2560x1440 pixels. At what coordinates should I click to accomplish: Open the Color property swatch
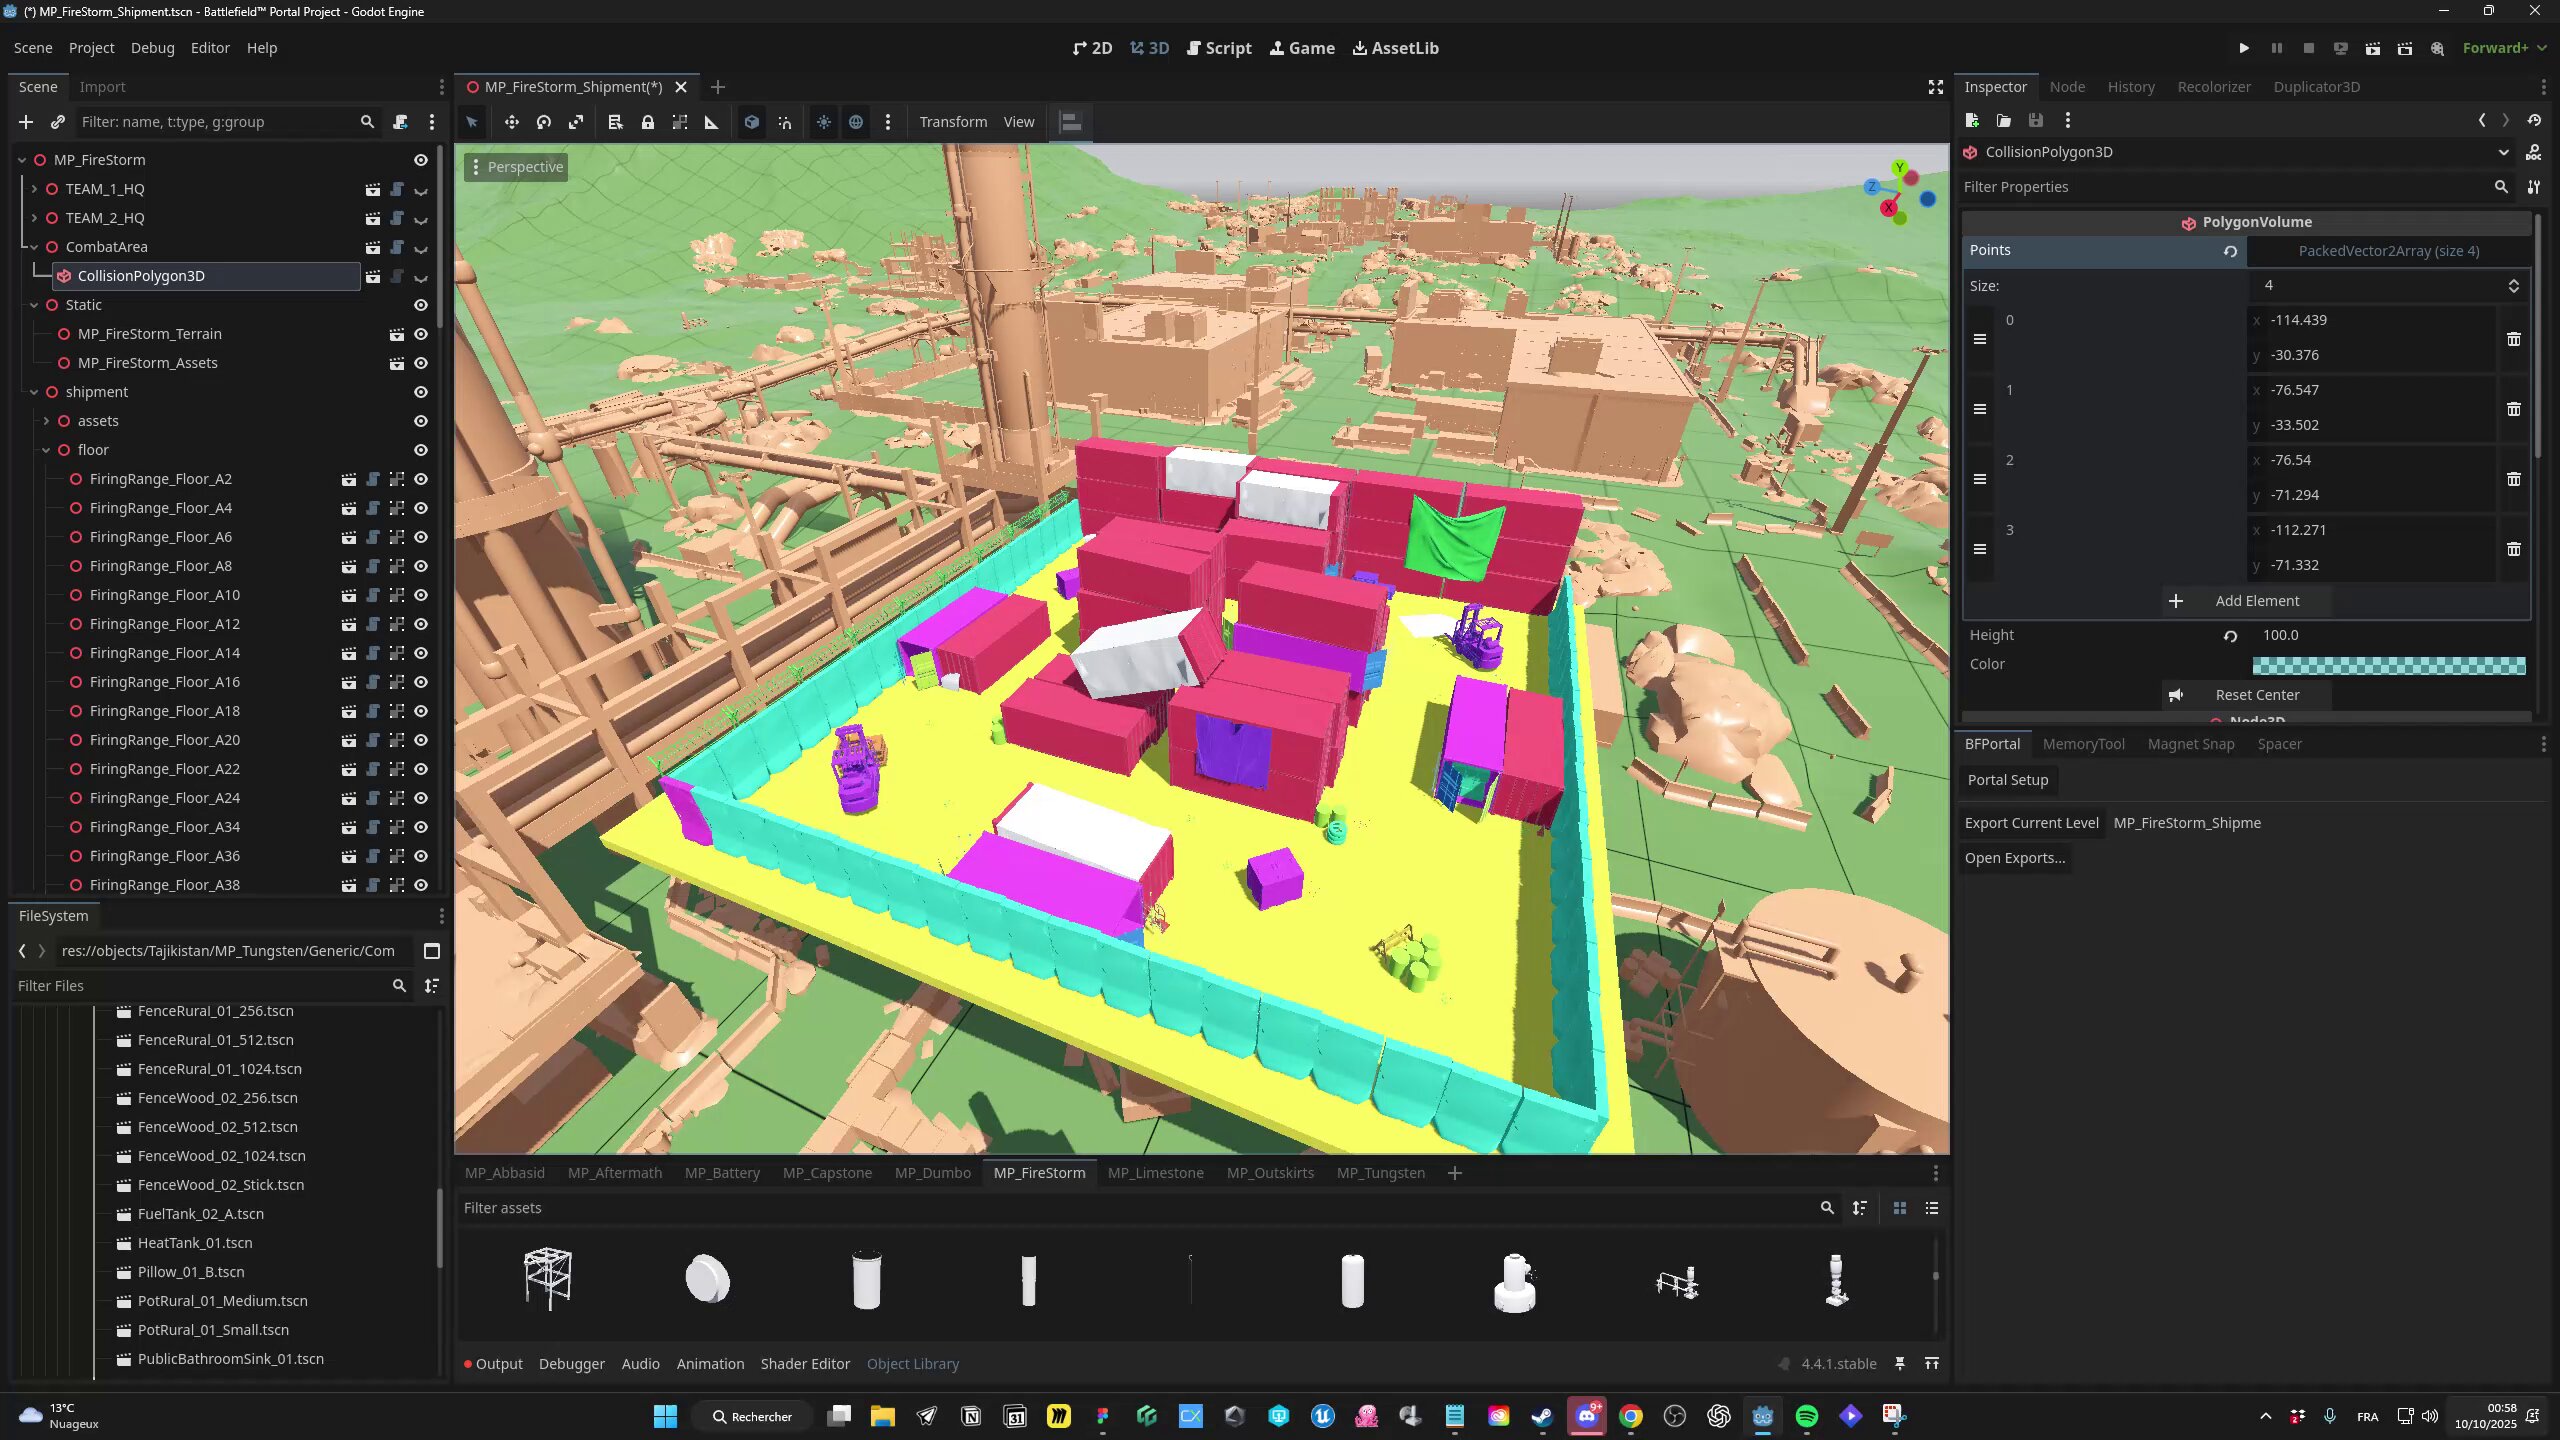2388,665
